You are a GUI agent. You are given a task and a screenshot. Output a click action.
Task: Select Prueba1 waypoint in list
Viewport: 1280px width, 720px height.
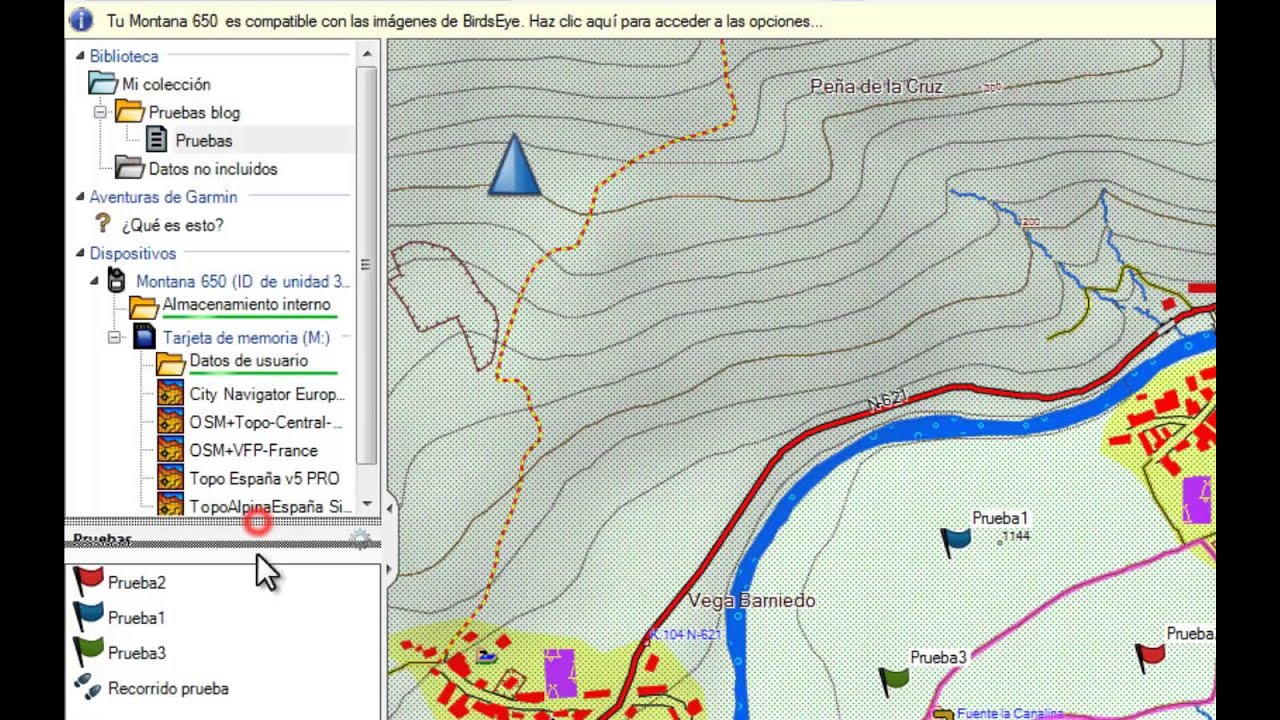coord(137,619)
